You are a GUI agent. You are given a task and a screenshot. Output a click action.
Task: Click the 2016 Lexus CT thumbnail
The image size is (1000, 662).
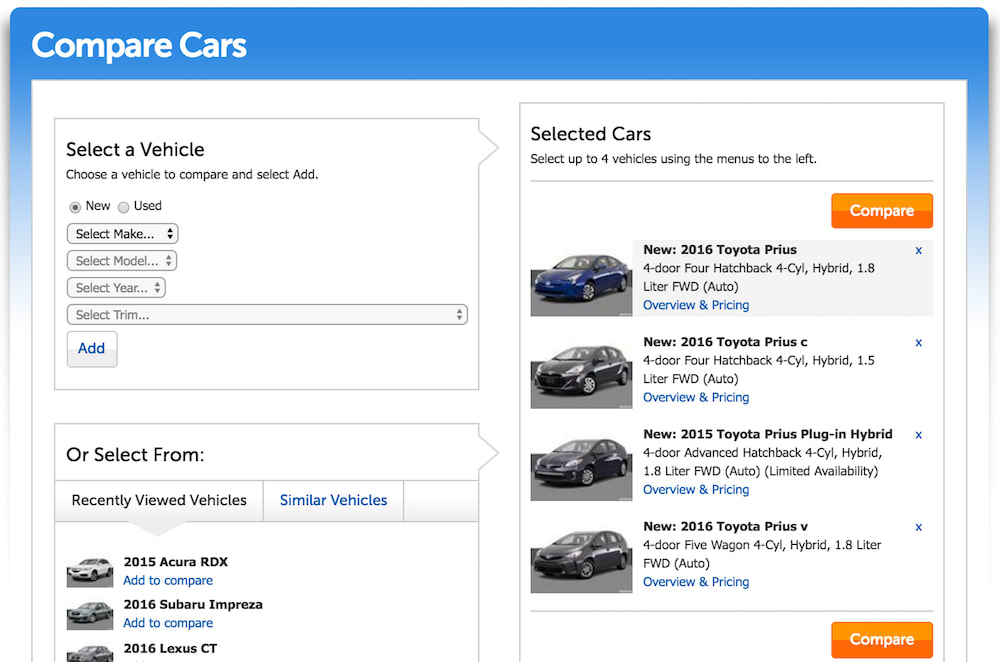[x=90, y=653]
